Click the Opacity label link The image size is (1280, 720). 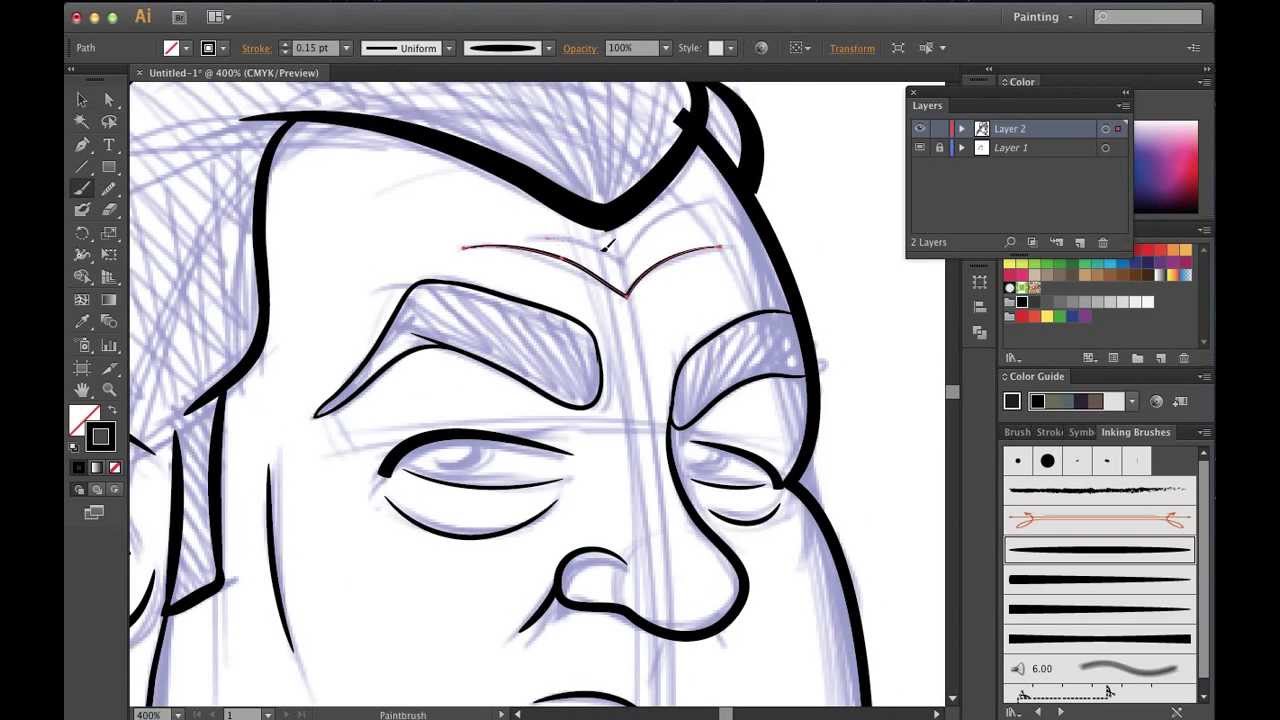click(x=580, y=48)
